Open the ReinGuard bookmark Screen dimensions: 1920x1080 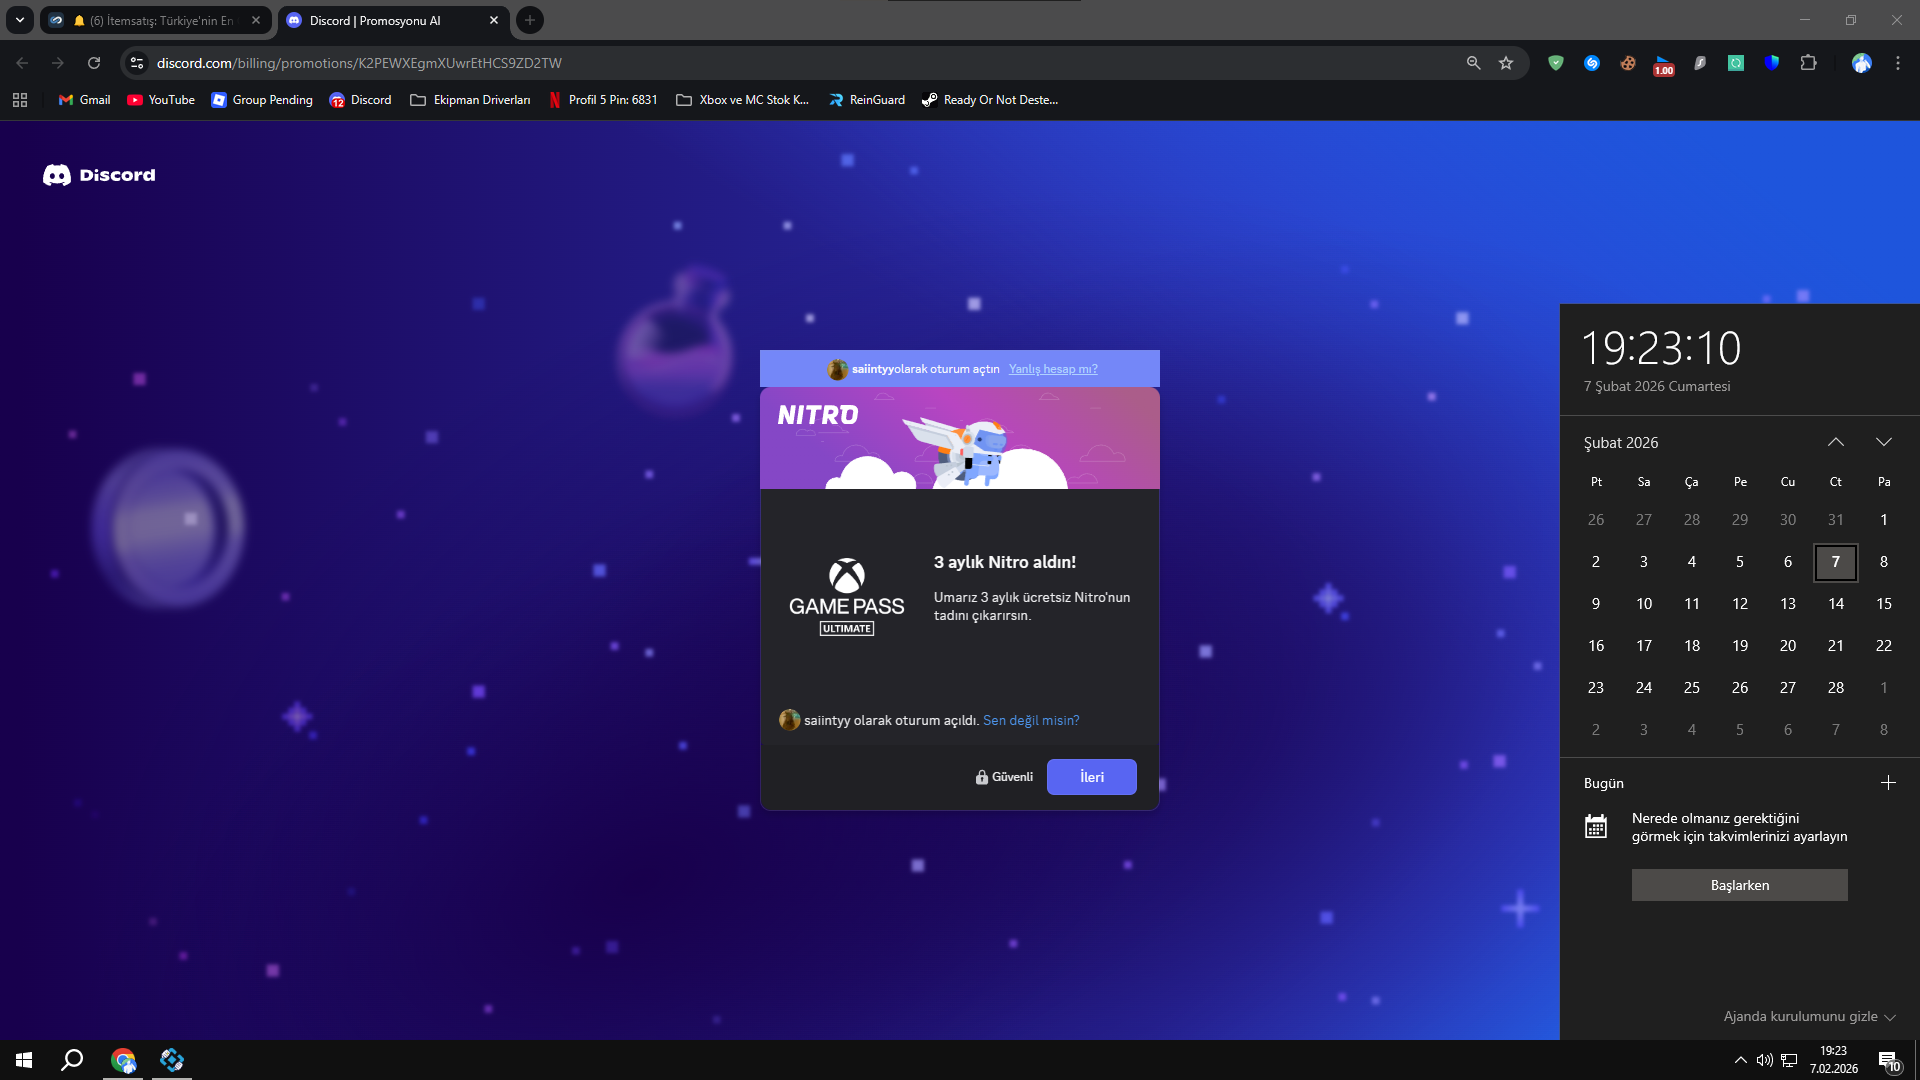point(867,100)
